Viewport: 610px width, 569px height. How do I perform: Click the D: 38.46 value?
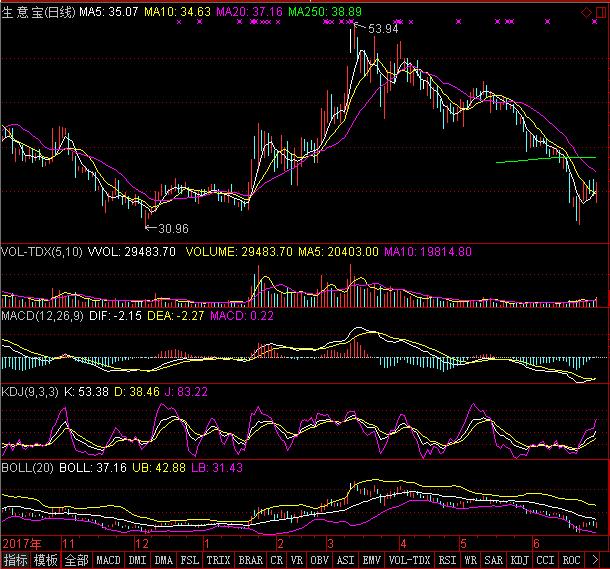137,391
